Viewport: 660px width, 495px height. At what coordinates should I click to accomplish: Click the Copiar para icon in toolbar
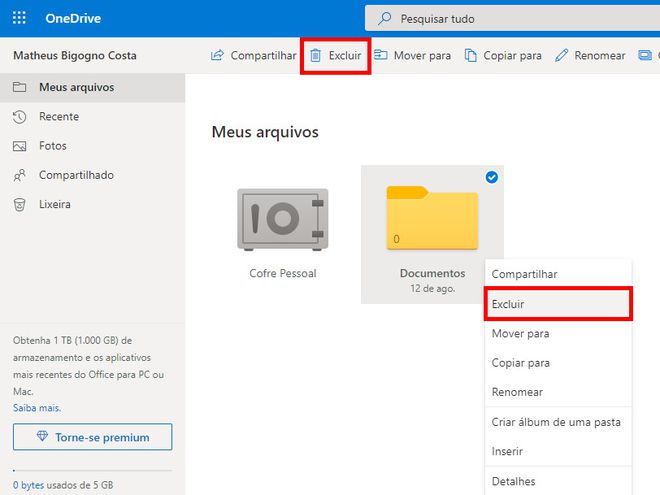(x=470, y=55)
